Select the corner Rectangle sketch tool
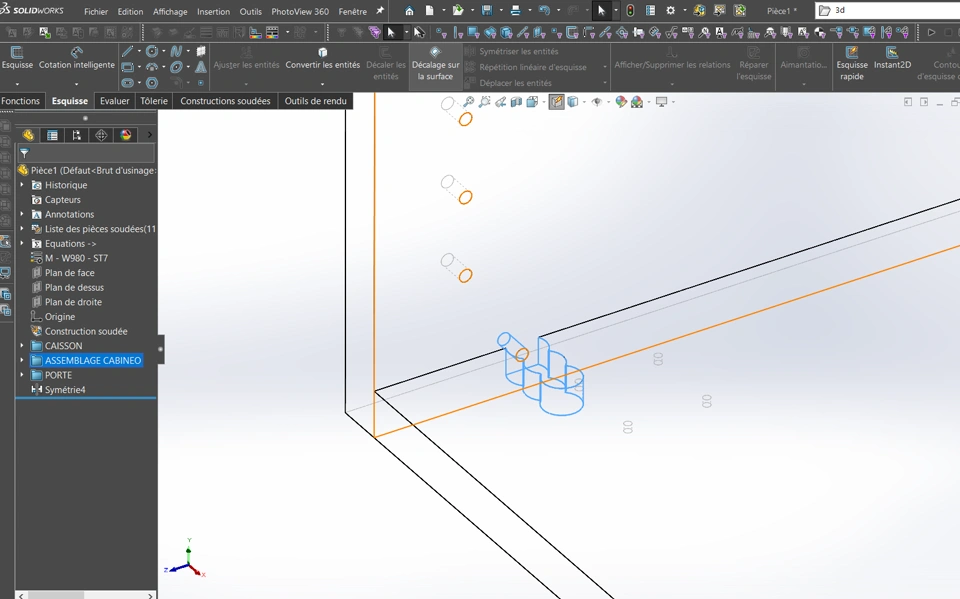 (x=127, y=67)
